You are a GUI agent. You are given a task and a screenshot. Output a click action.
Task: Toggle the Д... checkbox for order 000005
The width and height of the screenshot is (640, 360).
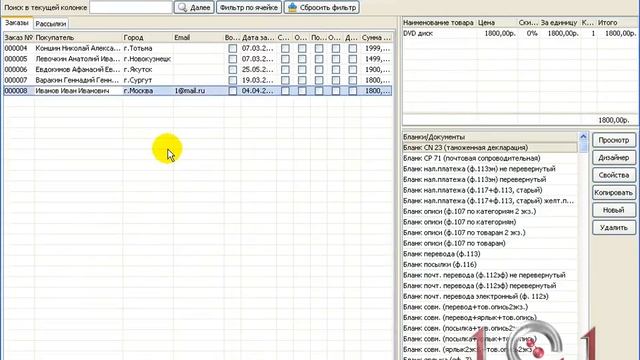coord(353,59)
